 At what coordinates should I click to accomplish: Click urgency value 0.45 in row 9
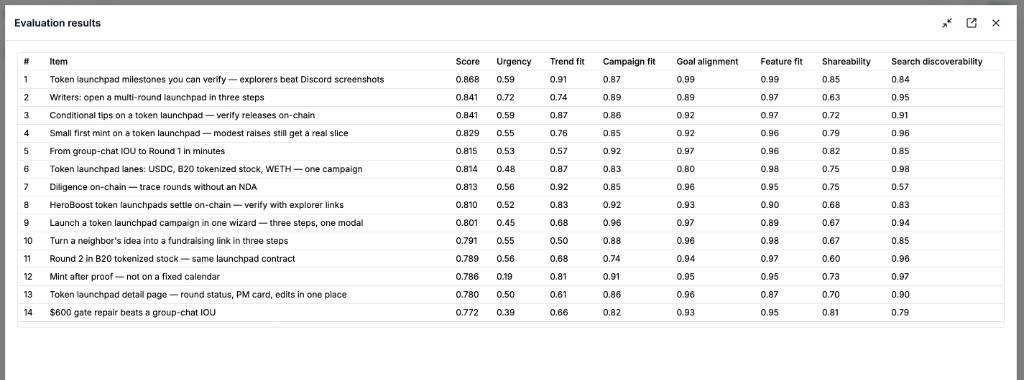pyautogui.click(x=505, y=223)
